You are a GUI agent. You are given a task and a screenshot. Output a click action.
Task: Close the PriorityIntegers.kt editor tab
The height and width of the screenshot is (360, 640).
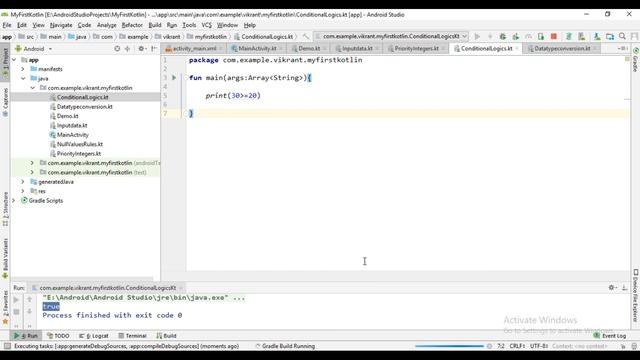(443, 49)
